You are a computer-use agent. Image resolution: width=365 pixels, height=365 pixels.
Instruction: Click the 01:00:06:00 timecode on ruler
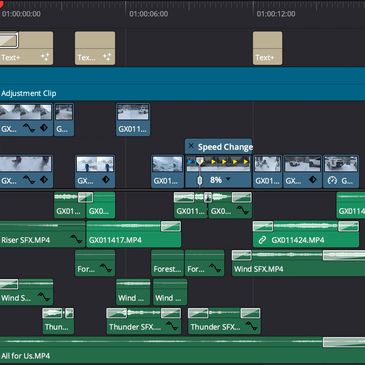(149, 14)
